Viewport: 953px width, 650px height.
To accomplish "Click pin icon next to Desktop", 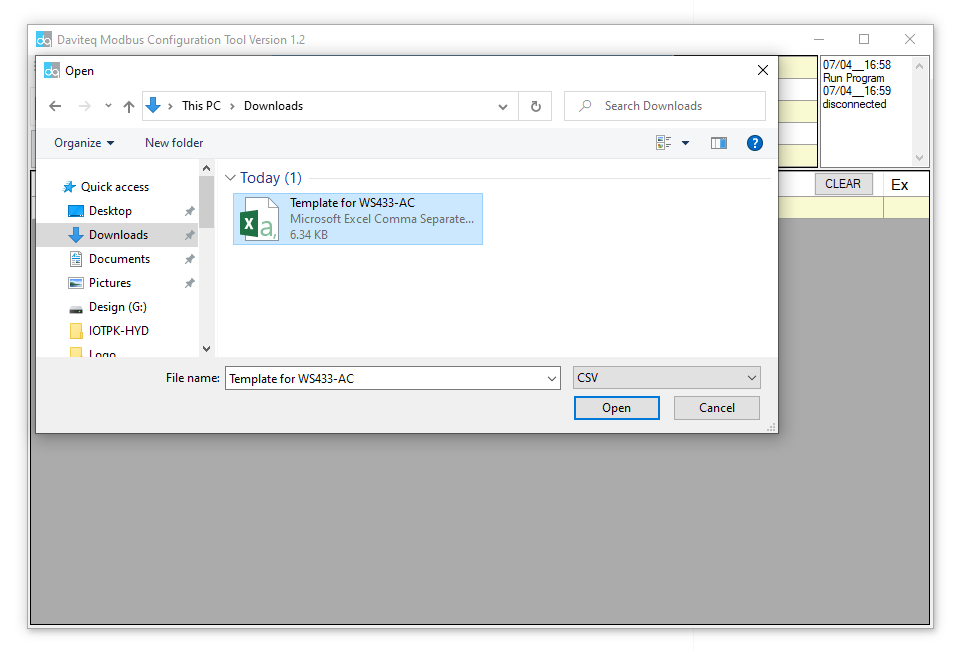I will (x=190, y=211).
